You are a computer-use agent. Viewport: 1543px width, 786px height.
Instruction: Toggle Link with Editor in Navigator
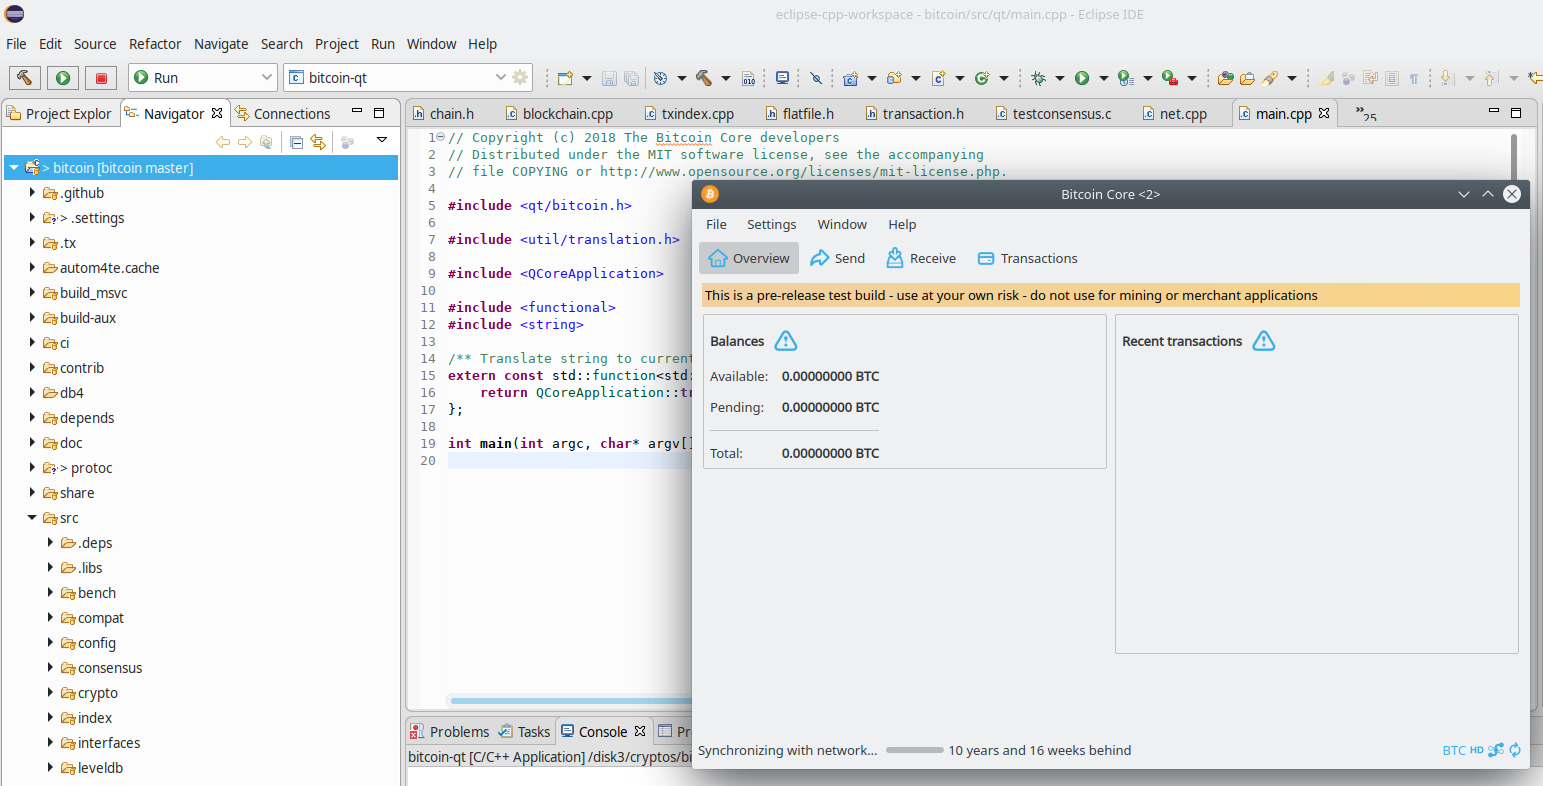pyautogui.click(x=318, y=142)
